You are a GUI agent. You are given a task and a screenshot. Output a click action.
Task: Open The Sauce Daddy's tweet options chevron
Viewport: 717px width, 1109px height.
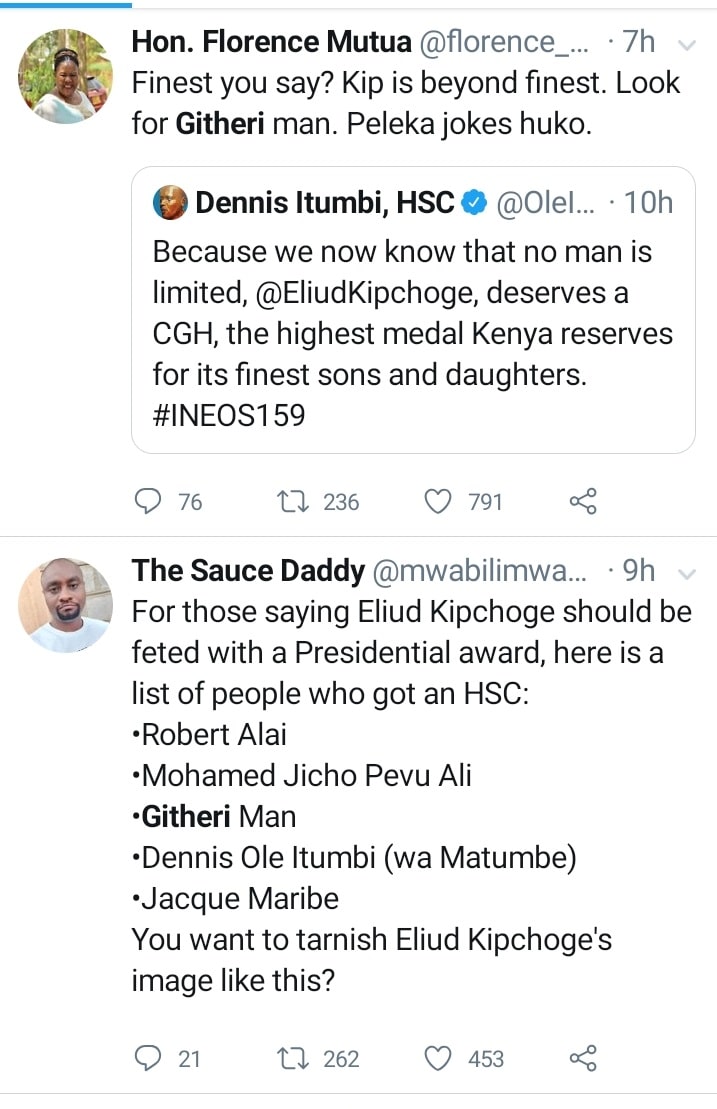(x=687, y=573)
